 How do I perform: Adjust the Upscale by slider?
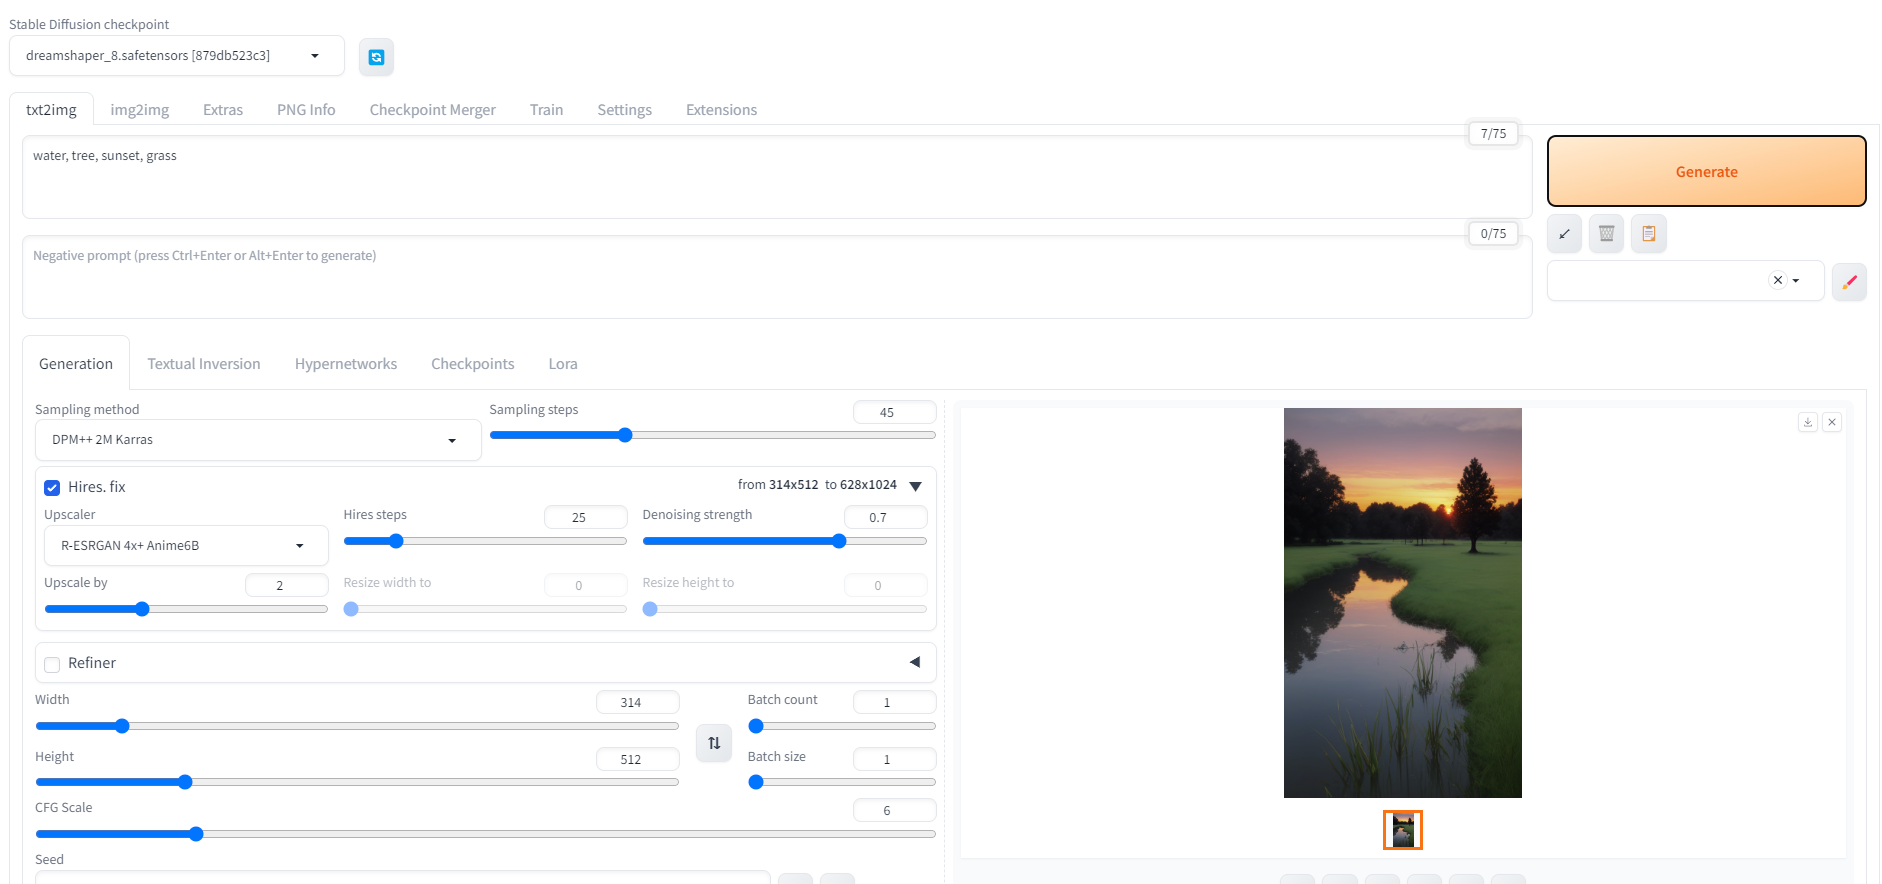[186, 609]
